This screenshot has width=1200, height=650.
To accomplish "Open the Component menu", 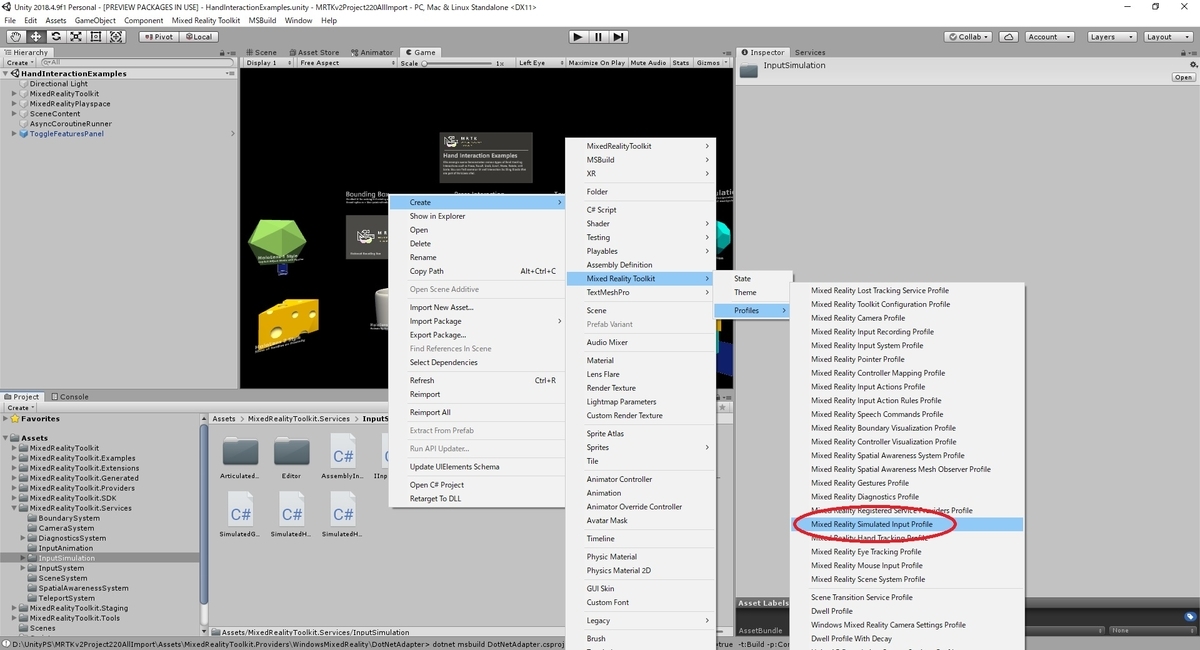I will 143,20.
